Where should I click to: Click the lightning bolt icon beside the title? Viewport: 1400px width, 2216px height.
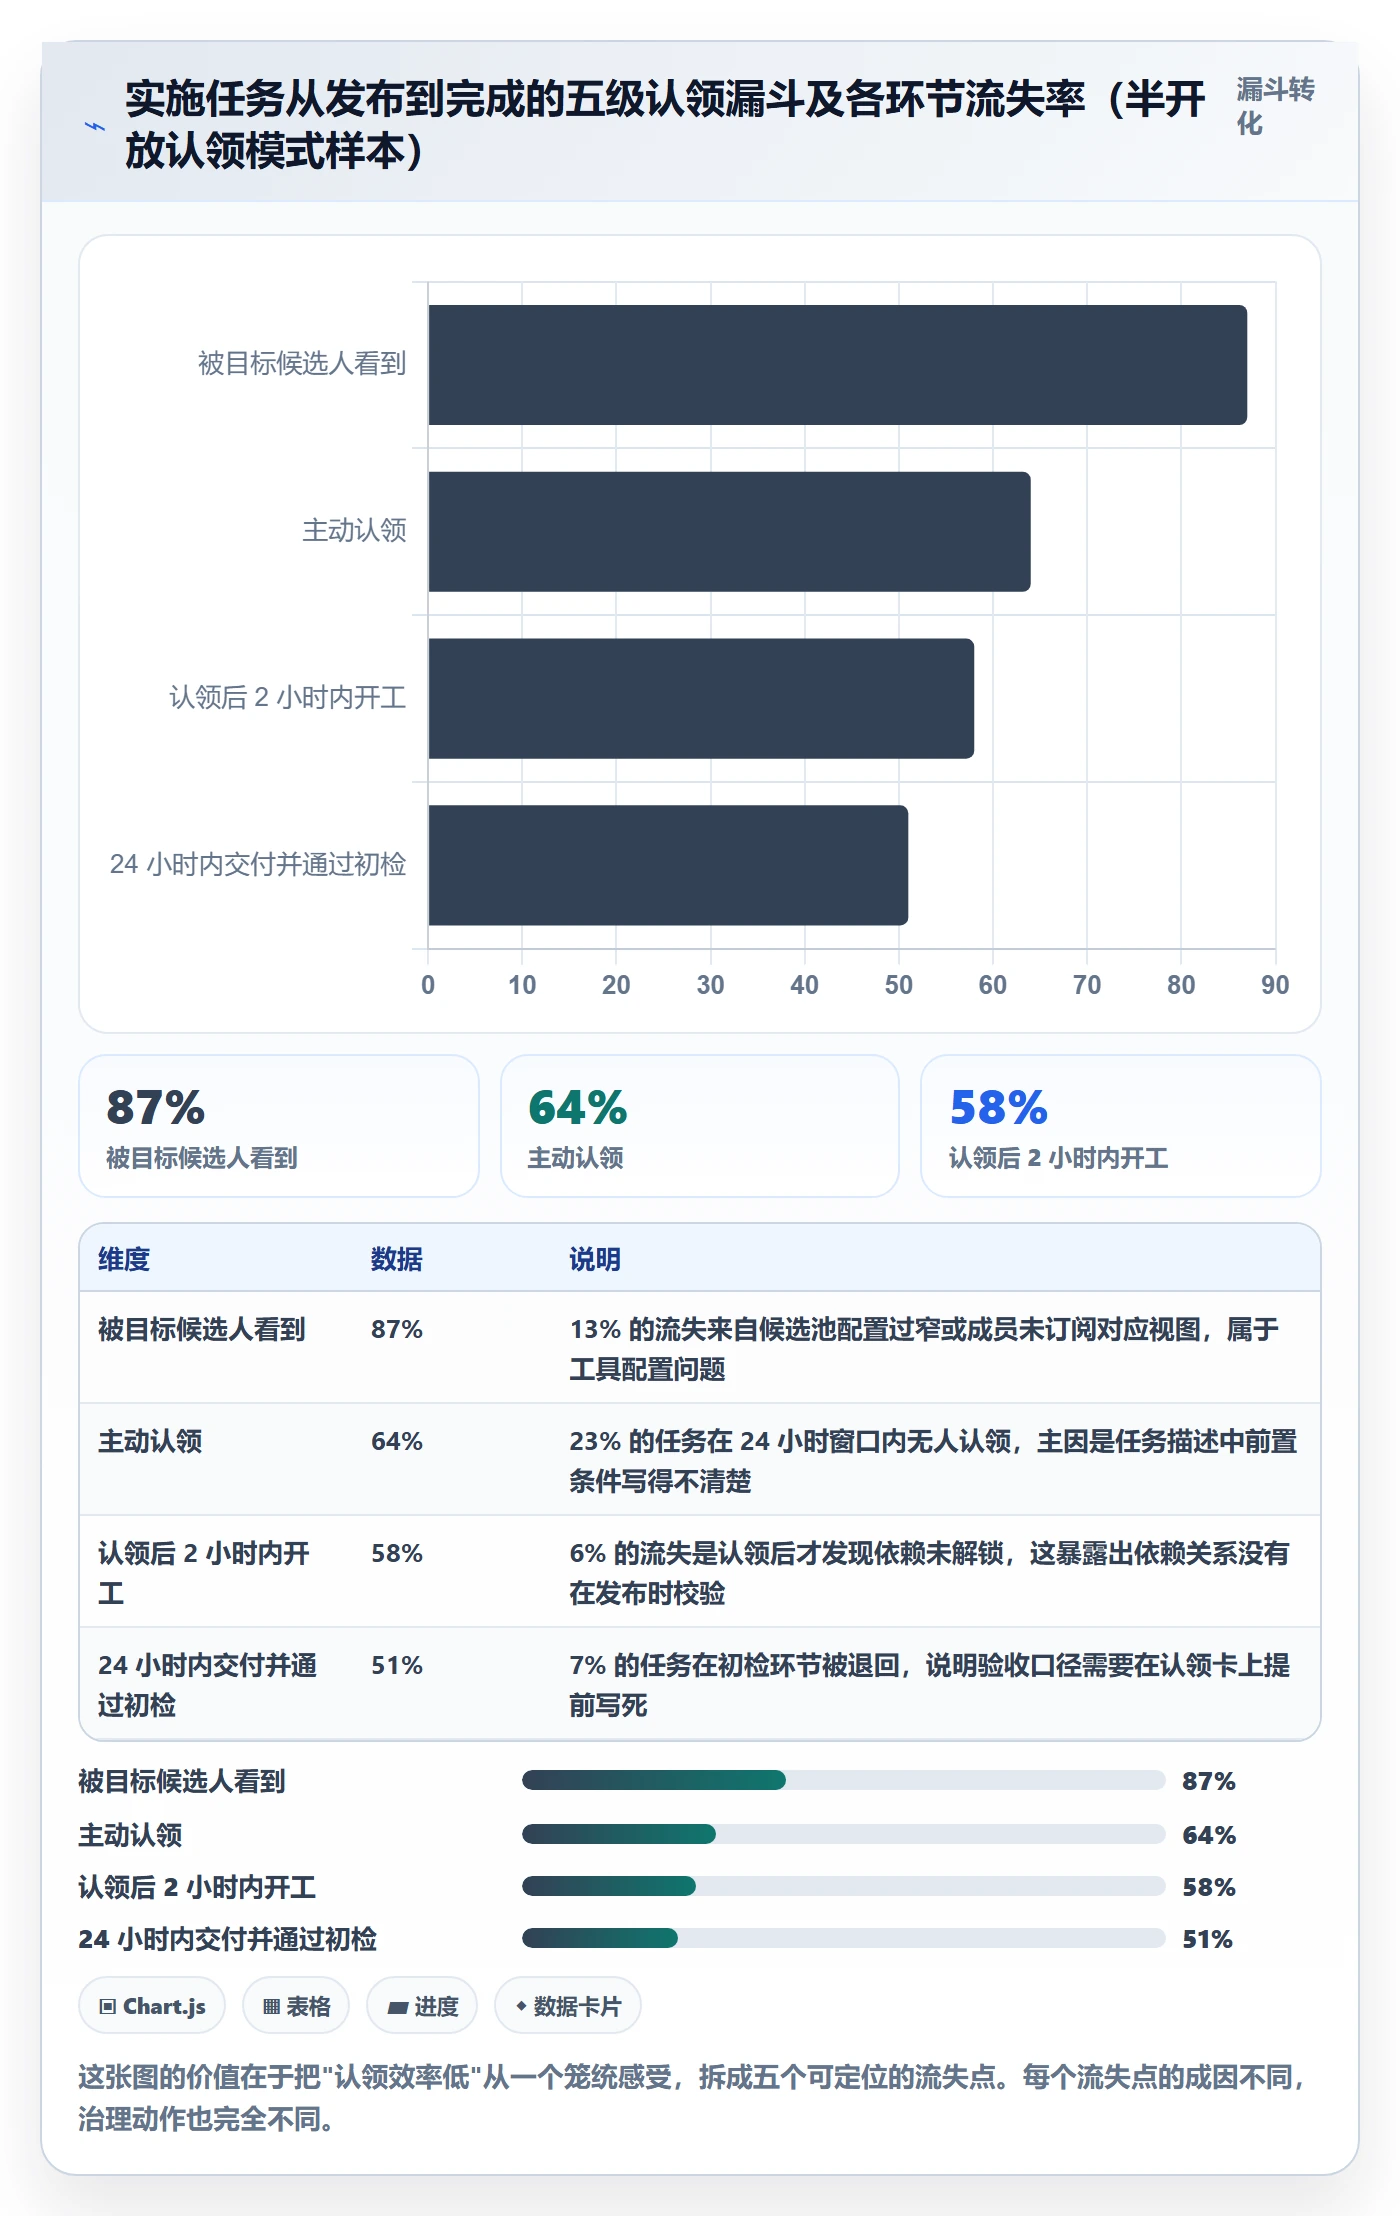click(95, 127)
